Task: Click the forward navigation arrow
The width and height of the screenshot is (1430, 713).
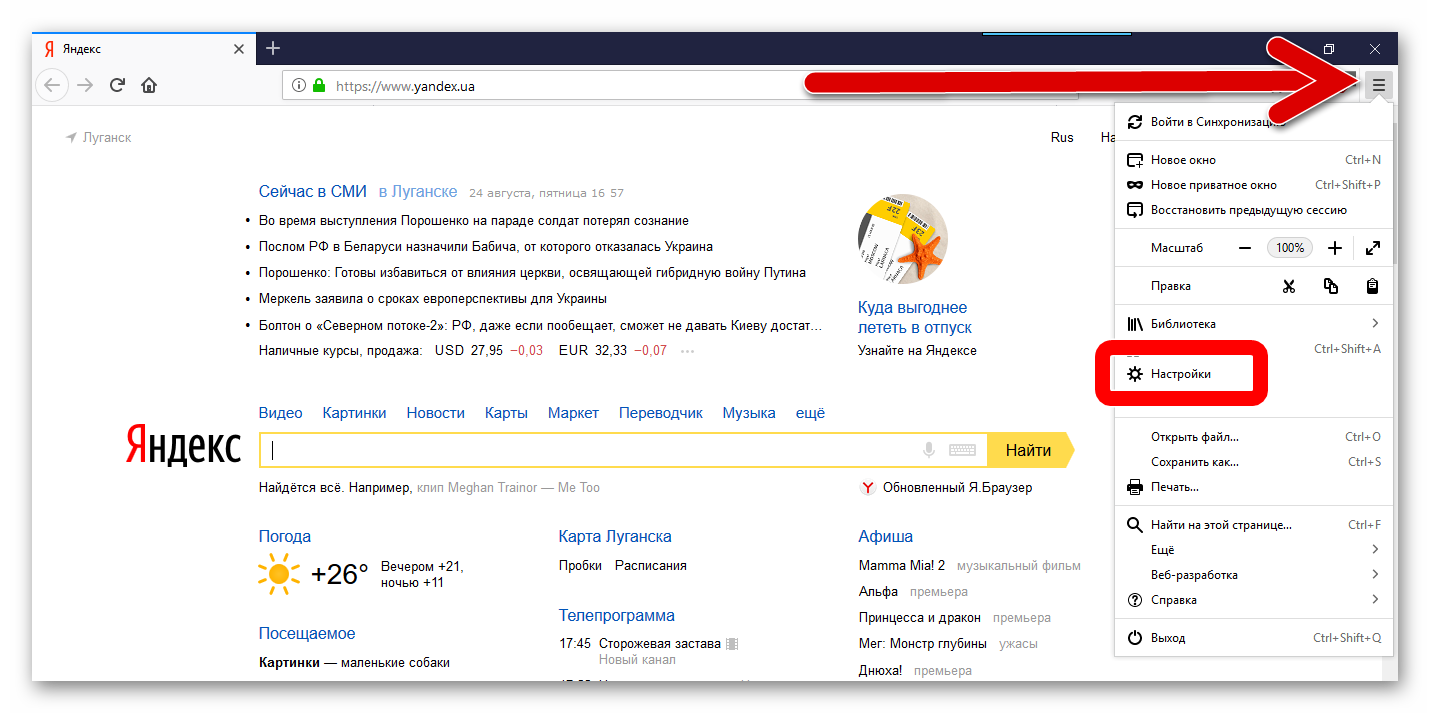Action: tap(85, 85)
